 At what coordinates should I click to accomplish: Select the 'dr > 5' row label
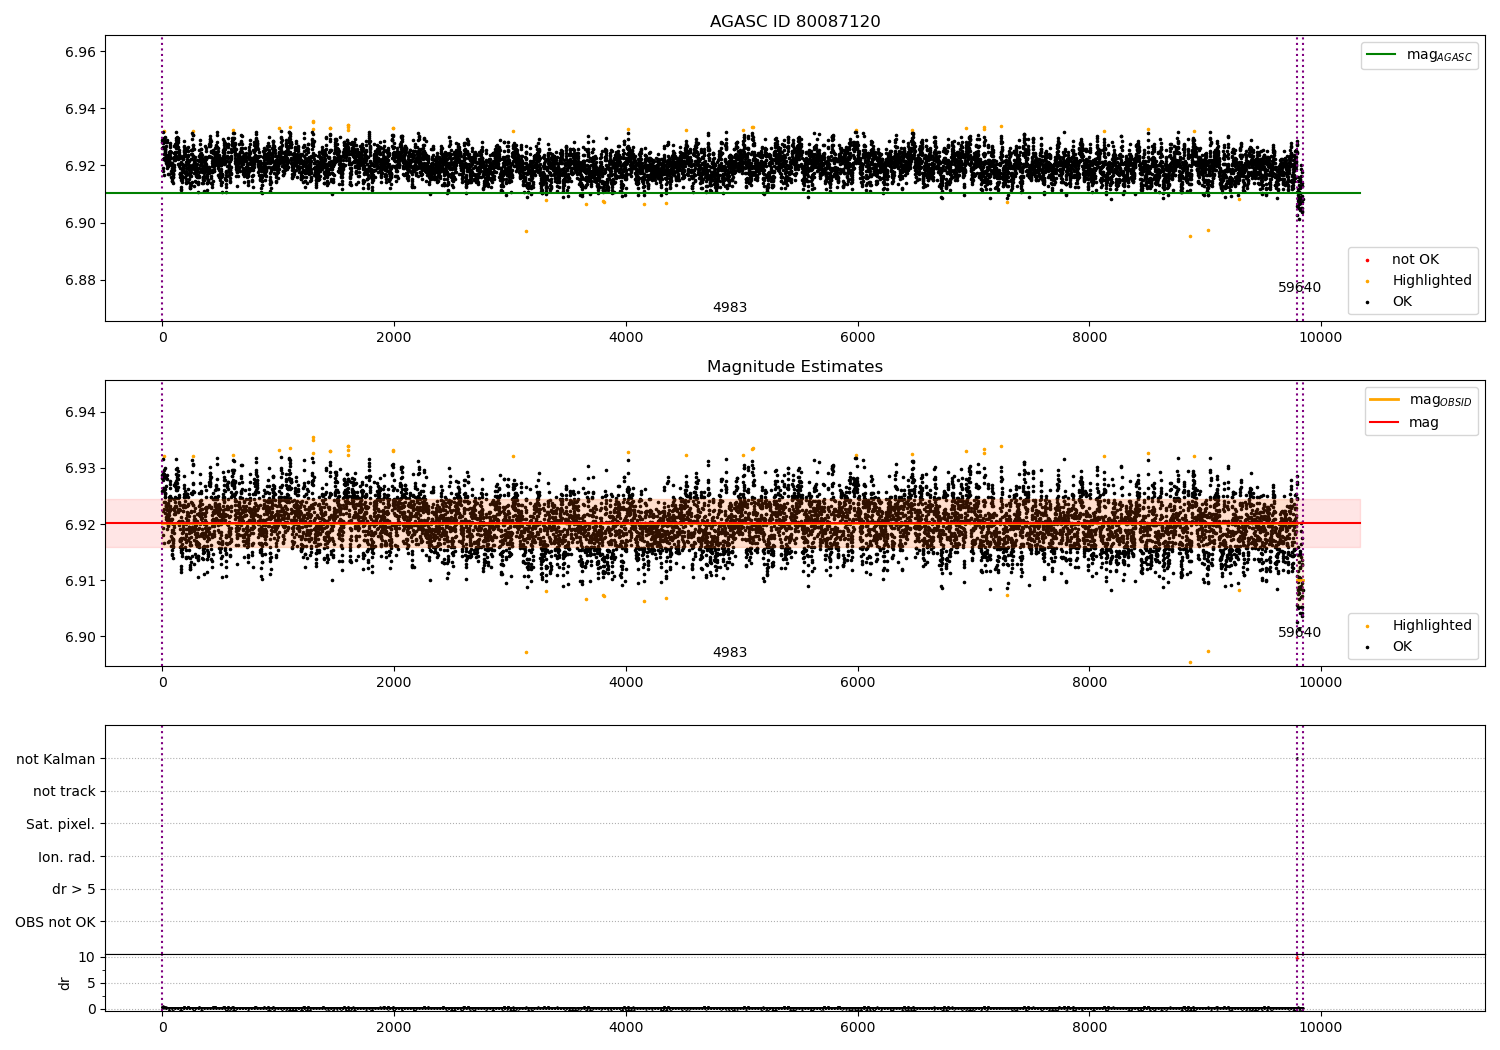point(73,890)
